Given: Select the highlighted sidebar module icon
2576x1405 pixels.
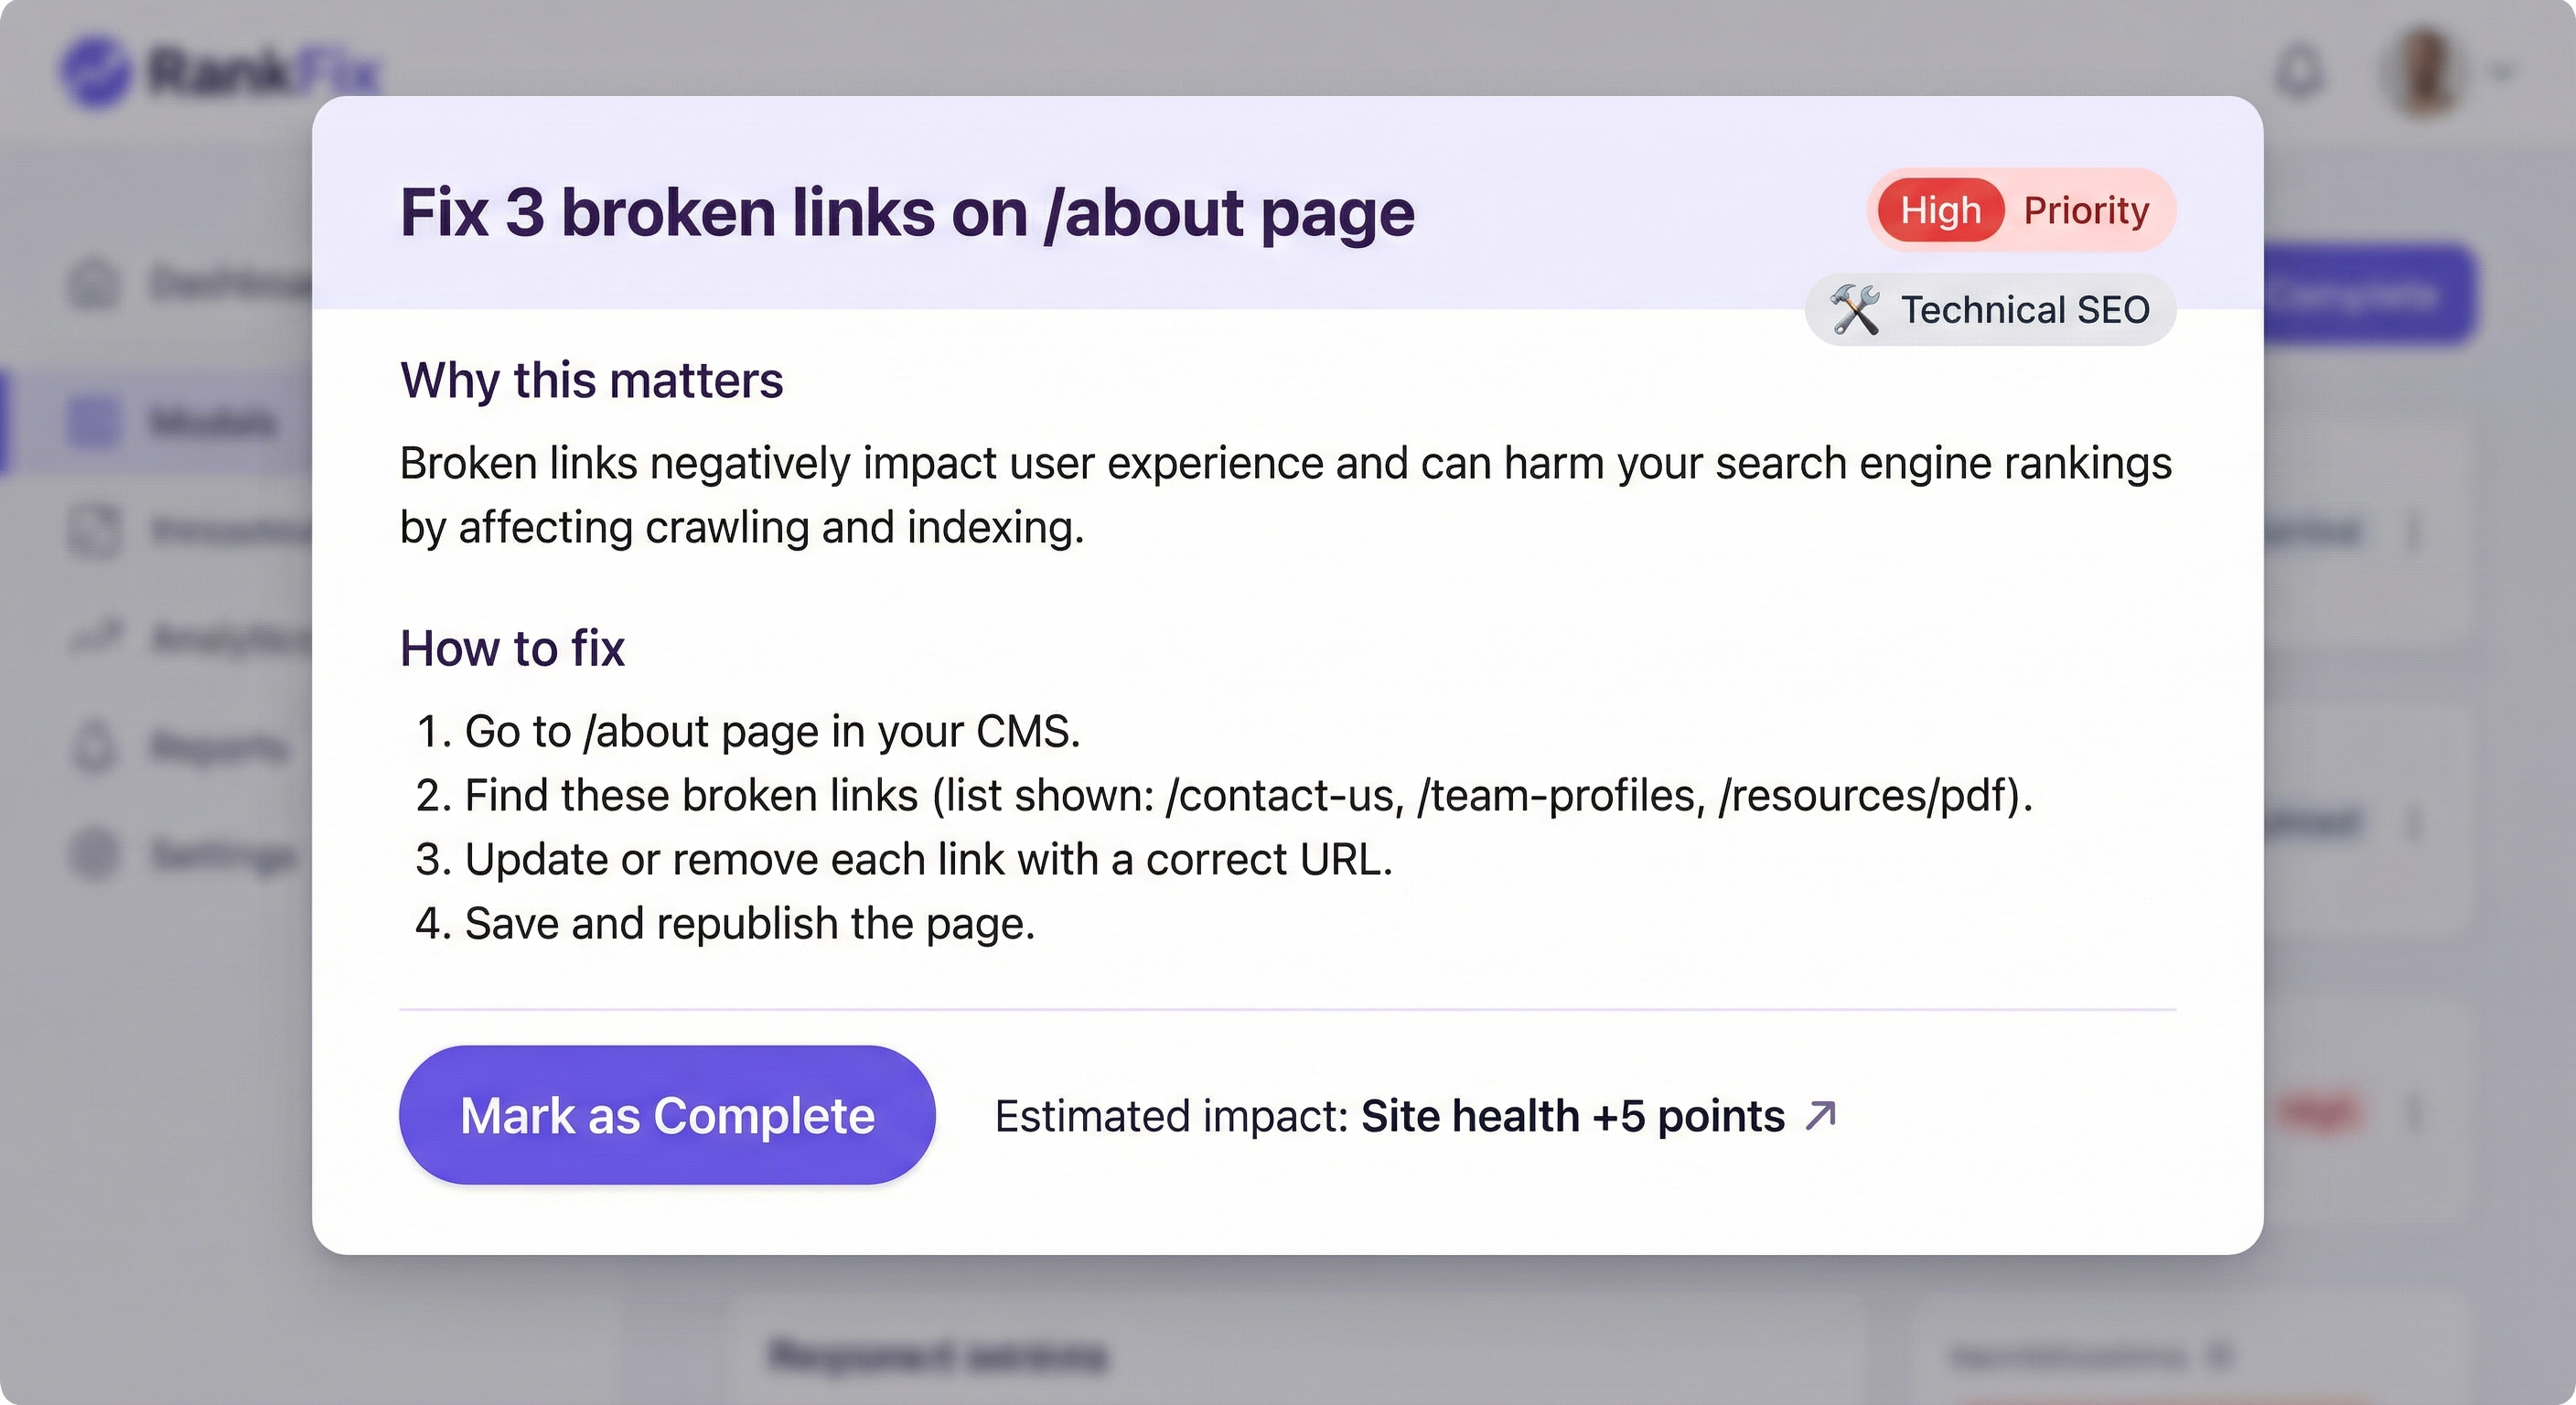Looking at the screenshot, I should pos(94,422).
